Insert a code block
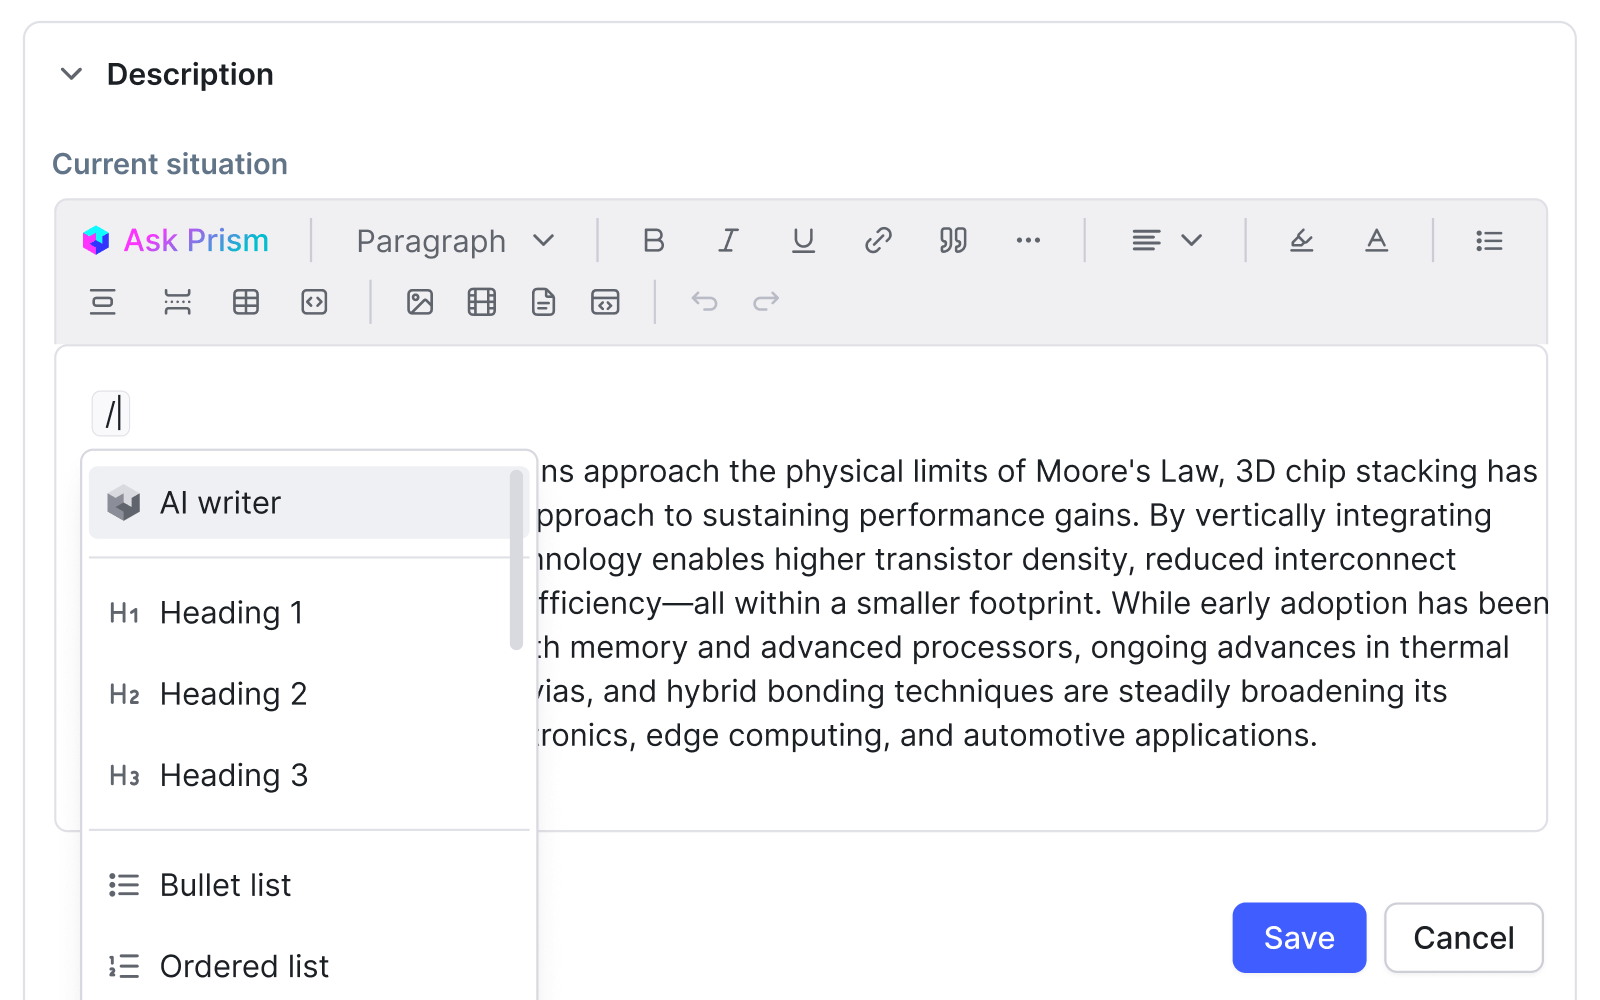 [x=314, y=302]
